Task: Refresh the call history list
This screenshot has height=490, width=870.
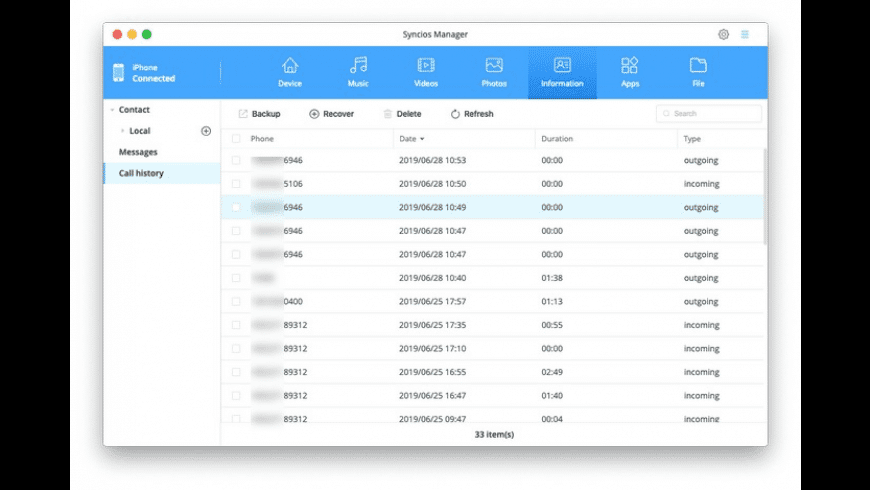Action: pyautogui.click(x=472, y=114)
